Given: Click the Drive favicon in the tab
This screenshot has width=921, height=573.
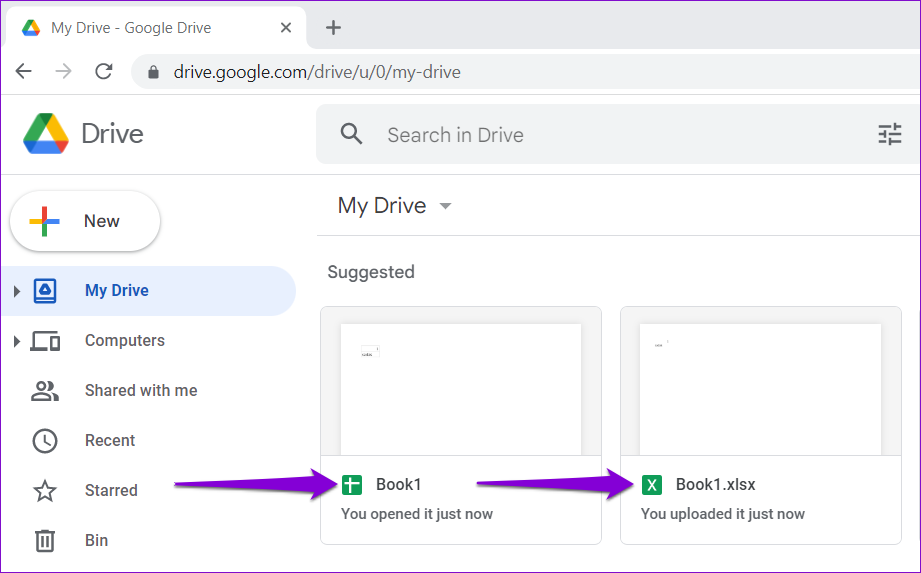Looking at the screenshot, I should click(31, 28).
